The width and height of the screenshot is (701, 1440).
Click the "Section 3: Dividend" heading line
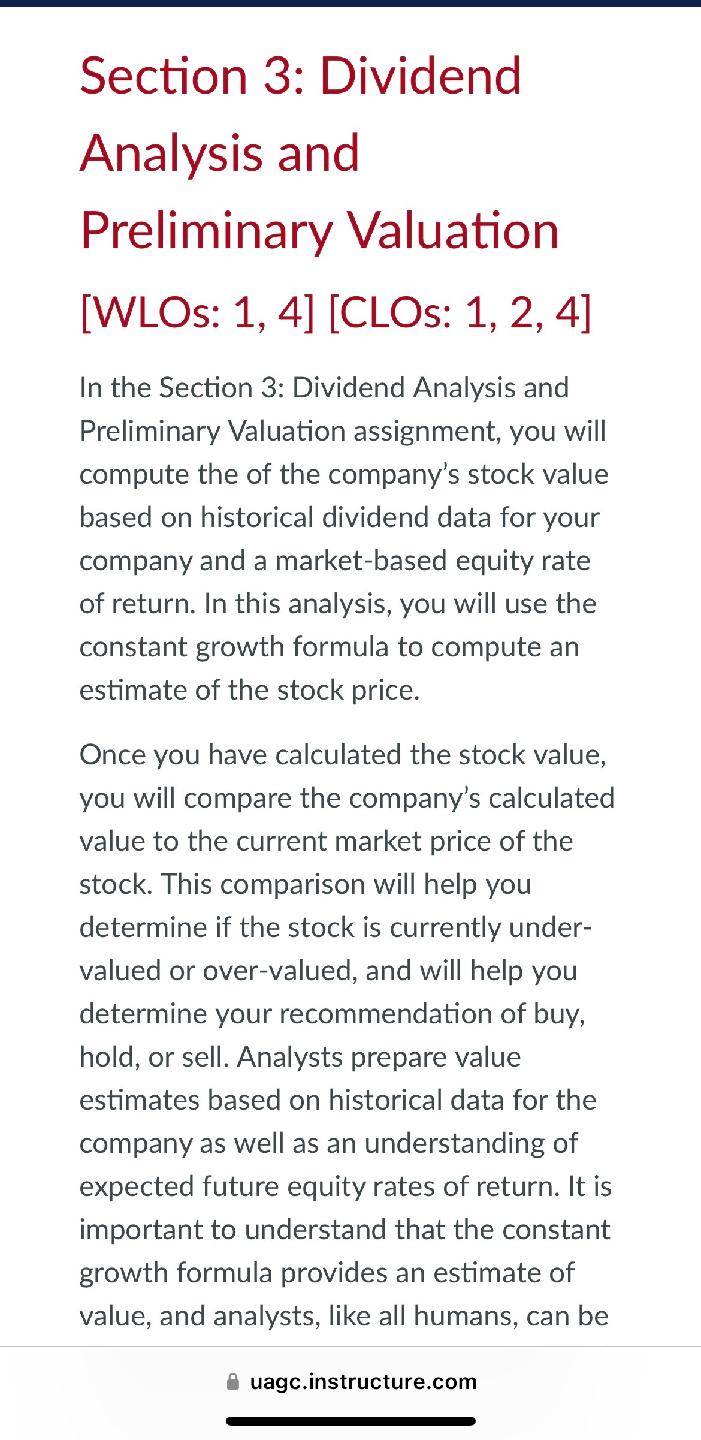[300, 76]
